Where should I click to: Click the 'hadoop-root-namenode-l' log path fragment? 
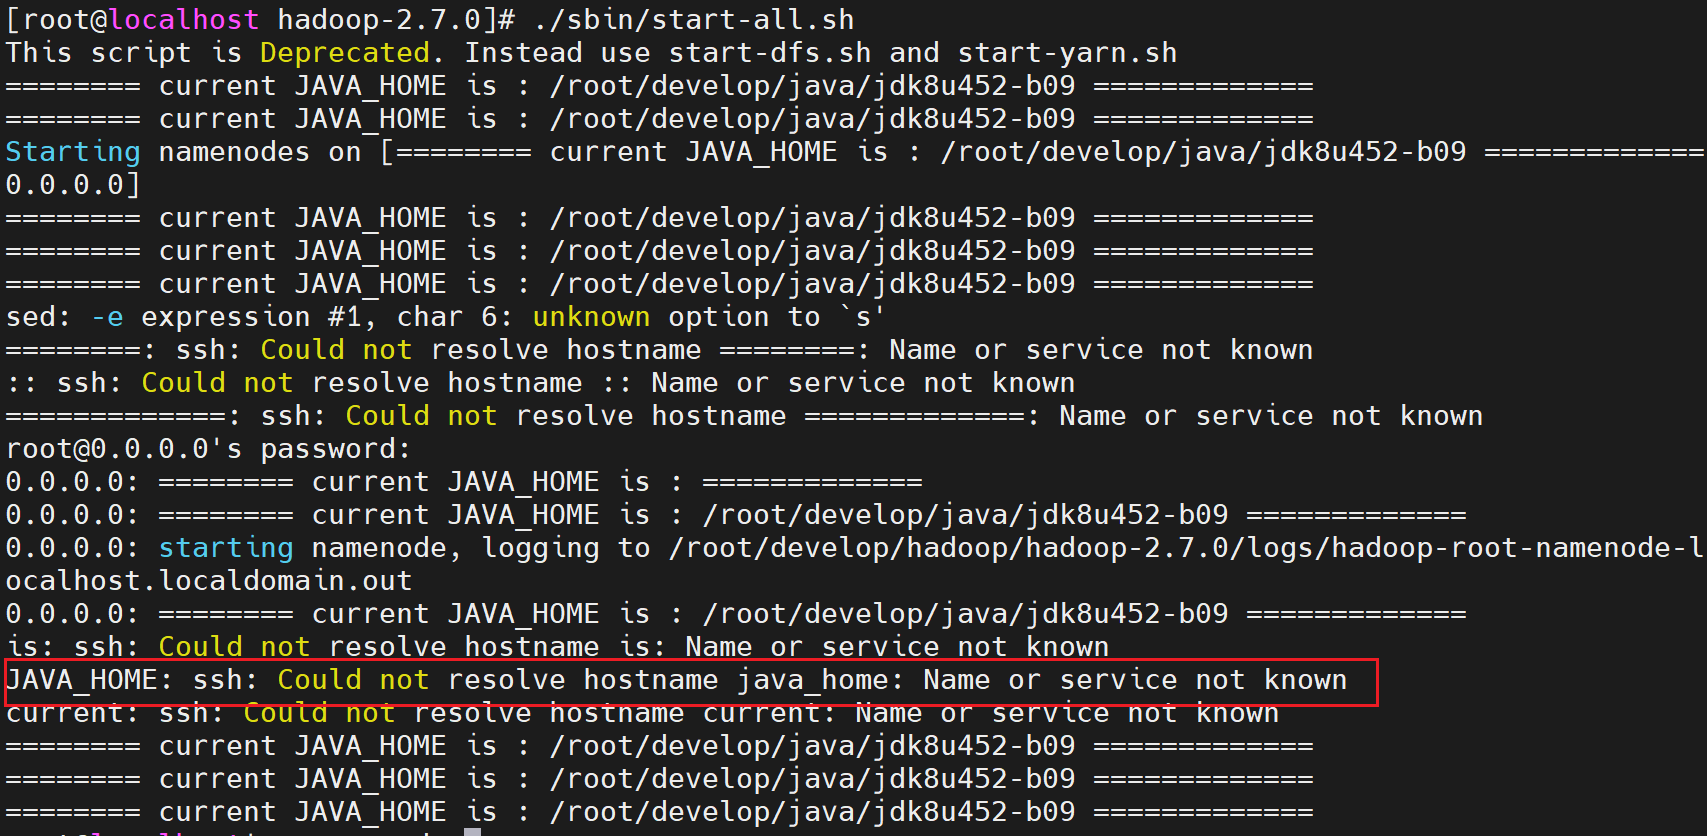coord(1518,548)
